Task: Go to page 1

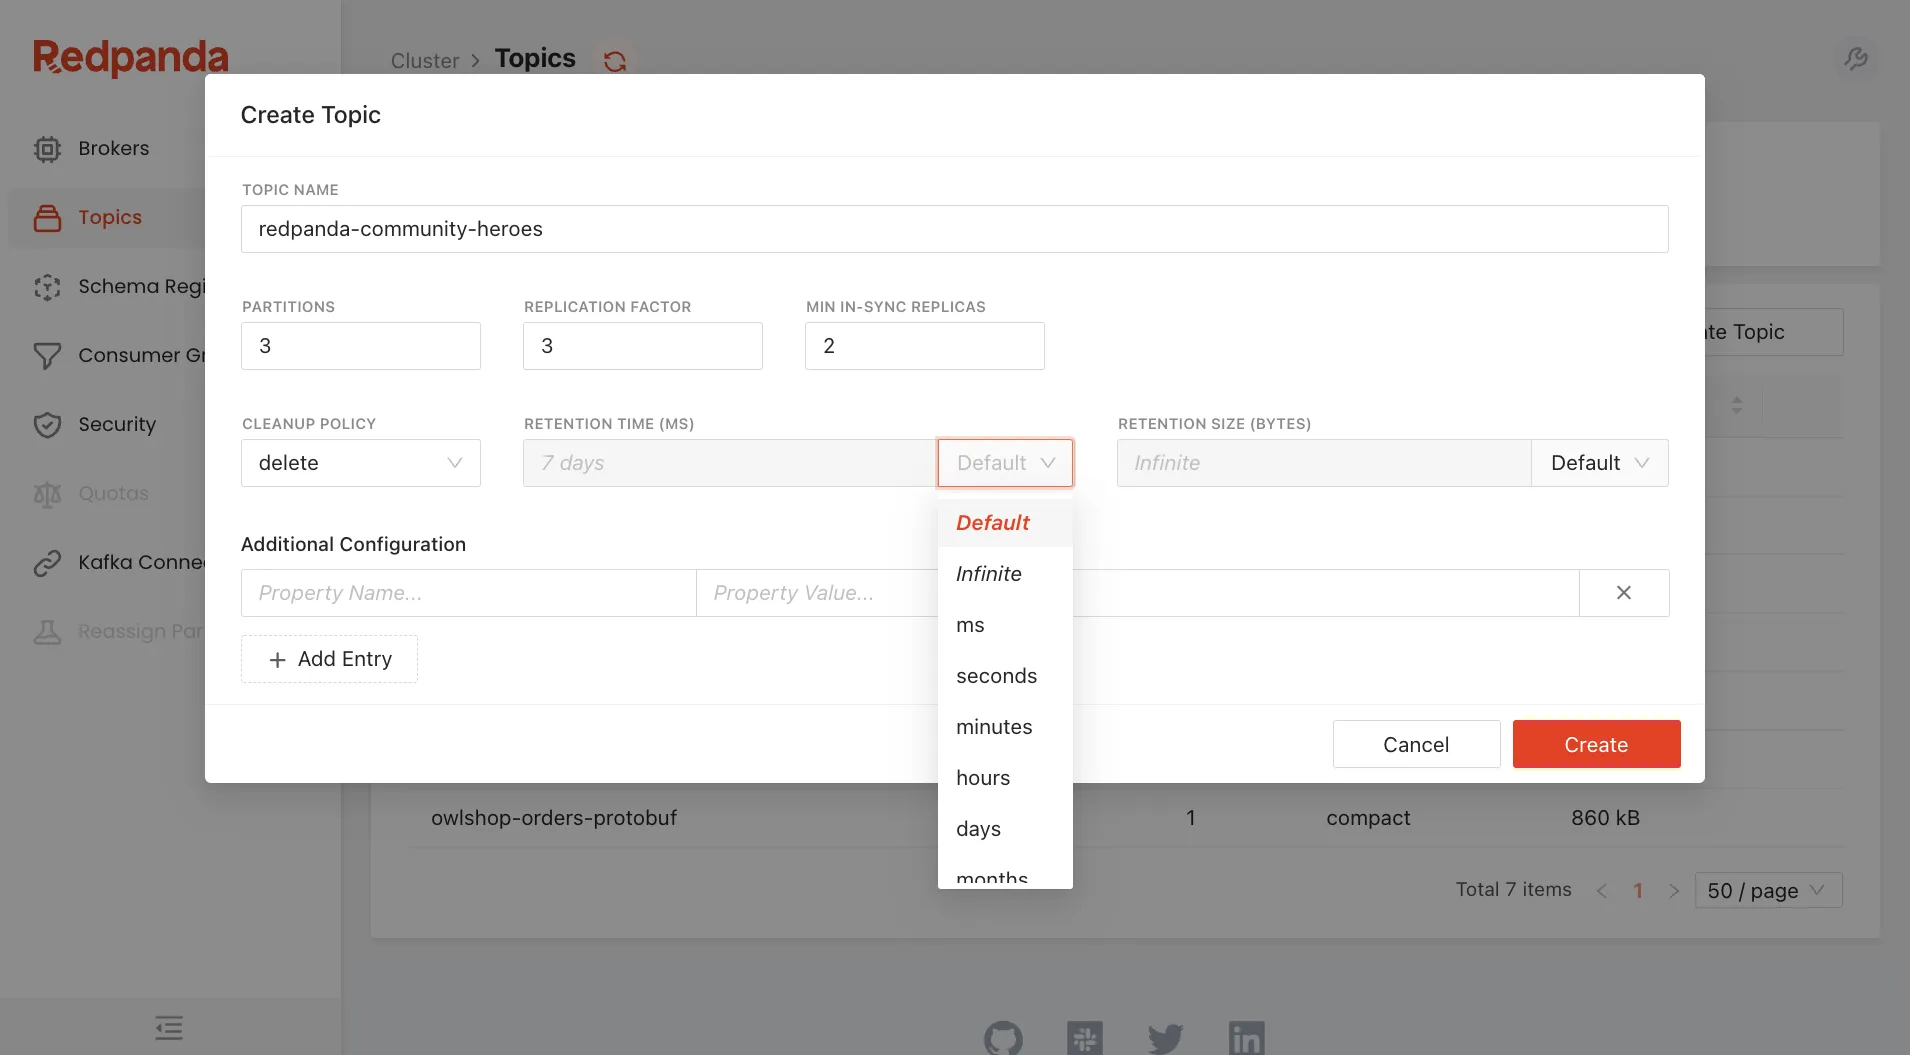Action: 1638,891
